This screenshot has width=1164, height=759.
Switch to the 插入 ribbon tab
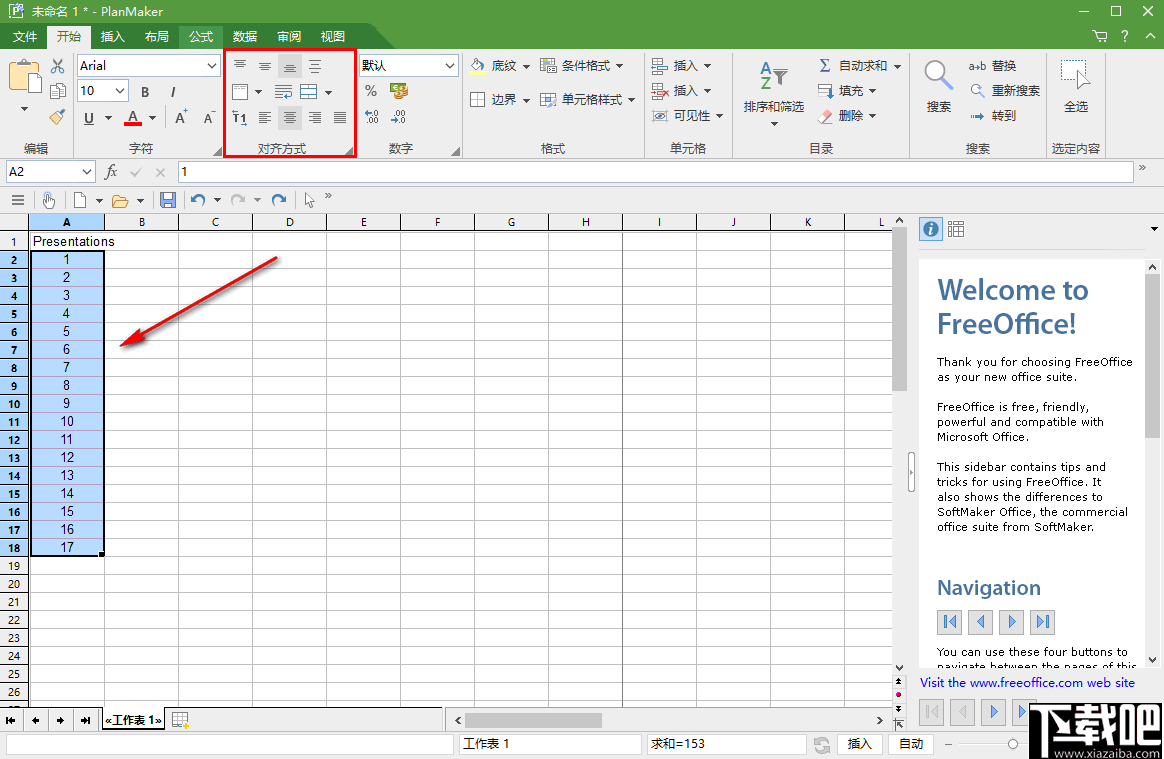coord(112,36)
